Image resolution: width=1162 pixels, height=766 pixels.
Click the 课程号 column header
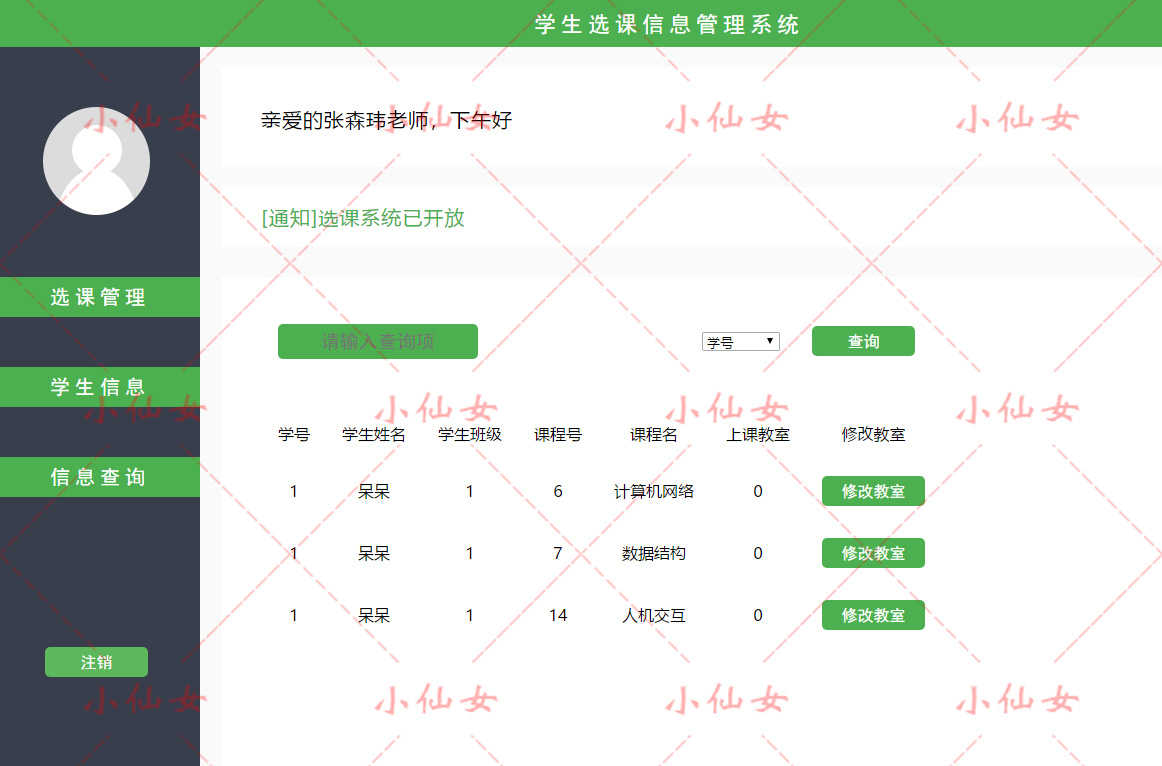(x=558, y=435)
